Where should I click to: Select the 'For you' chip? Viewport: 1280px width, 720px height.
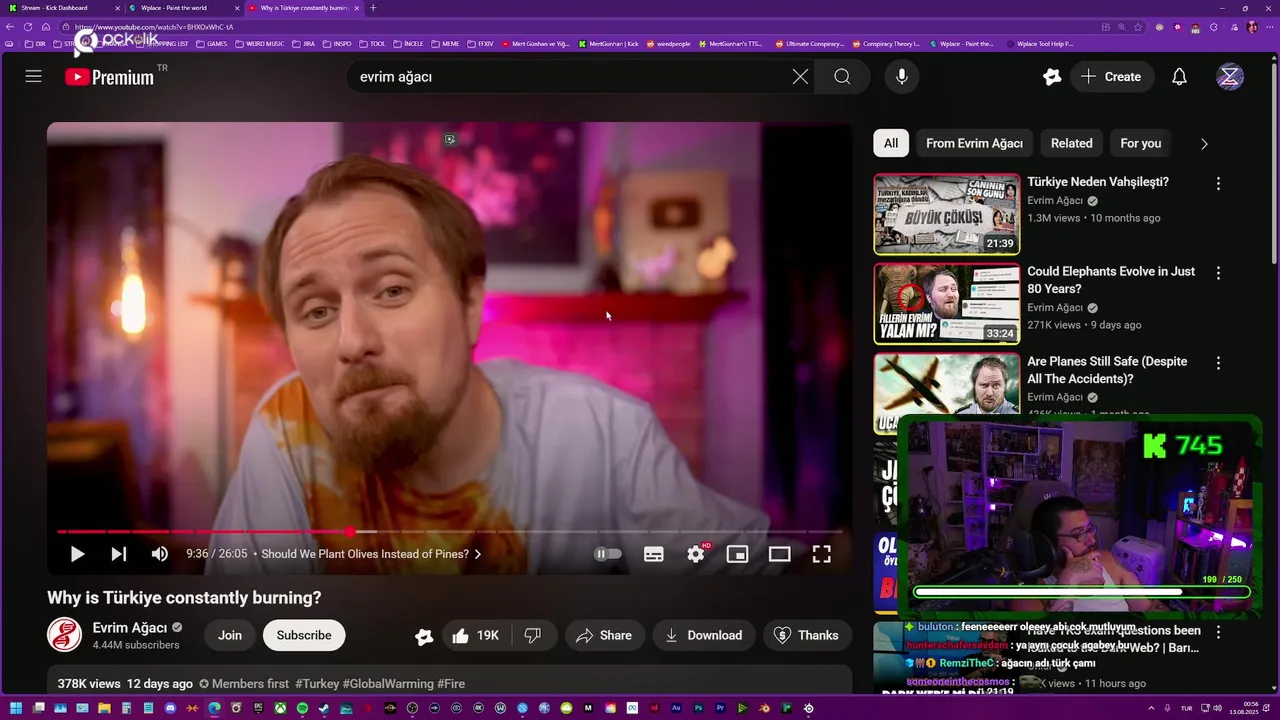coord(1140,143)
